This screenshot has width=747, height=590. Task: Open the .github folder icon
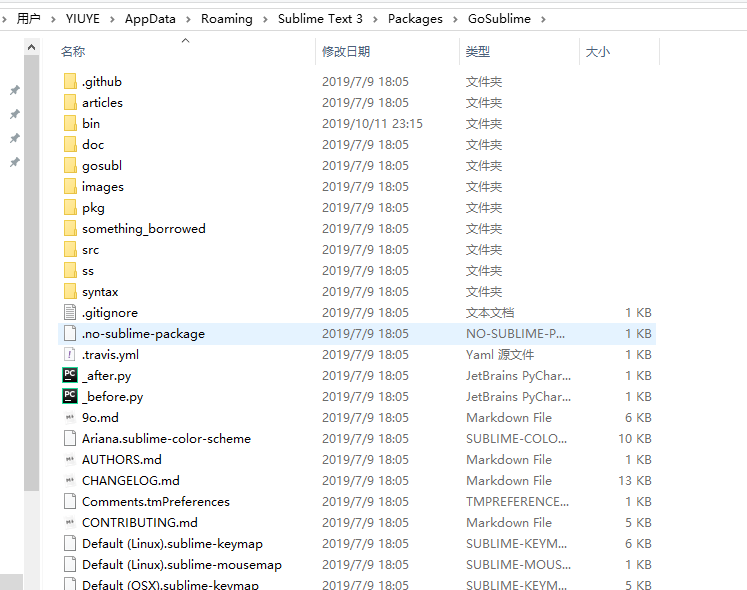point(70,81)
